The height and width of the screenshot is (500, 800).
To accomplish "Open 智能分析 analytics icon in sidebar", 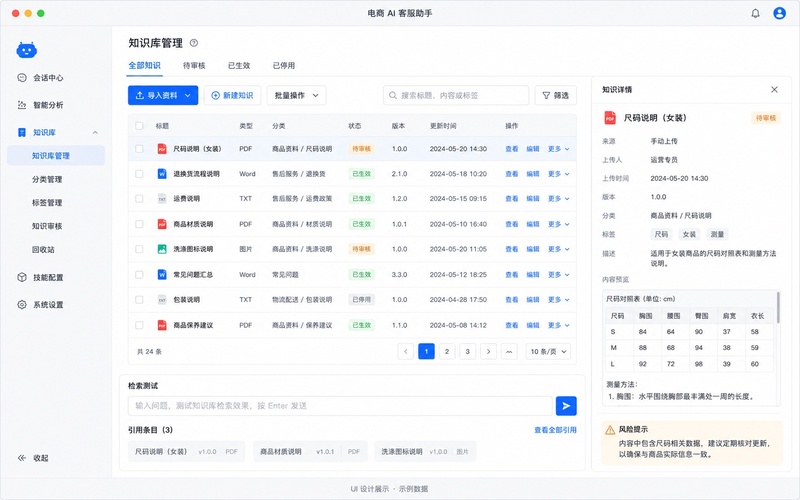I will 22,105.
